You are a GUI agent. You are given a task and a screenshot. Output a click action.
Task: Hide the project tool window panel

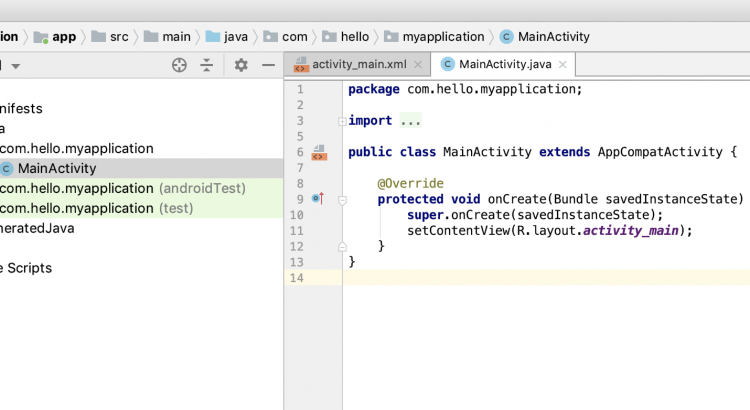(268, 65)
